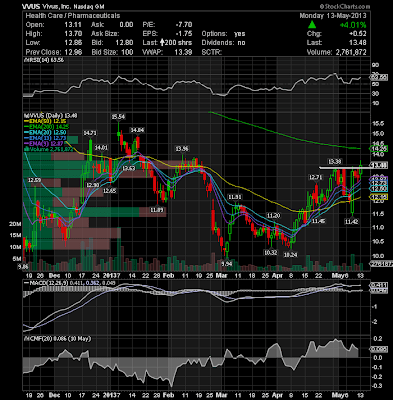This screenshot has width=393, height=400.
Task: Click the 13.56 February price annotation
Action: click(182, 149)
